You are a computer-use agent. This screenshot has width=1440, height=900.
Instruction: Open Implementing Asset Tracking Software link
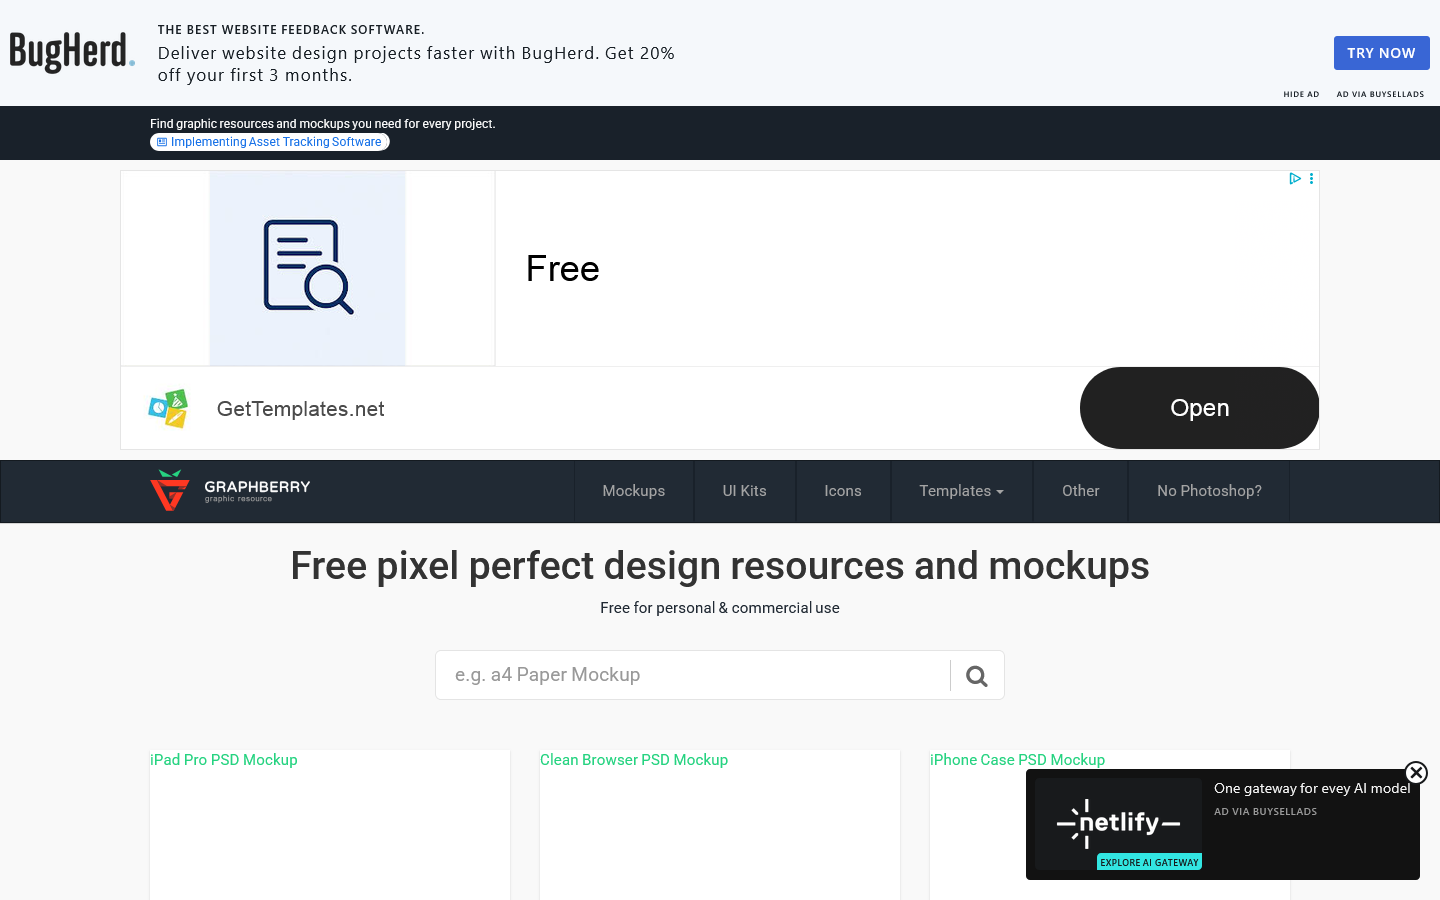270,142
